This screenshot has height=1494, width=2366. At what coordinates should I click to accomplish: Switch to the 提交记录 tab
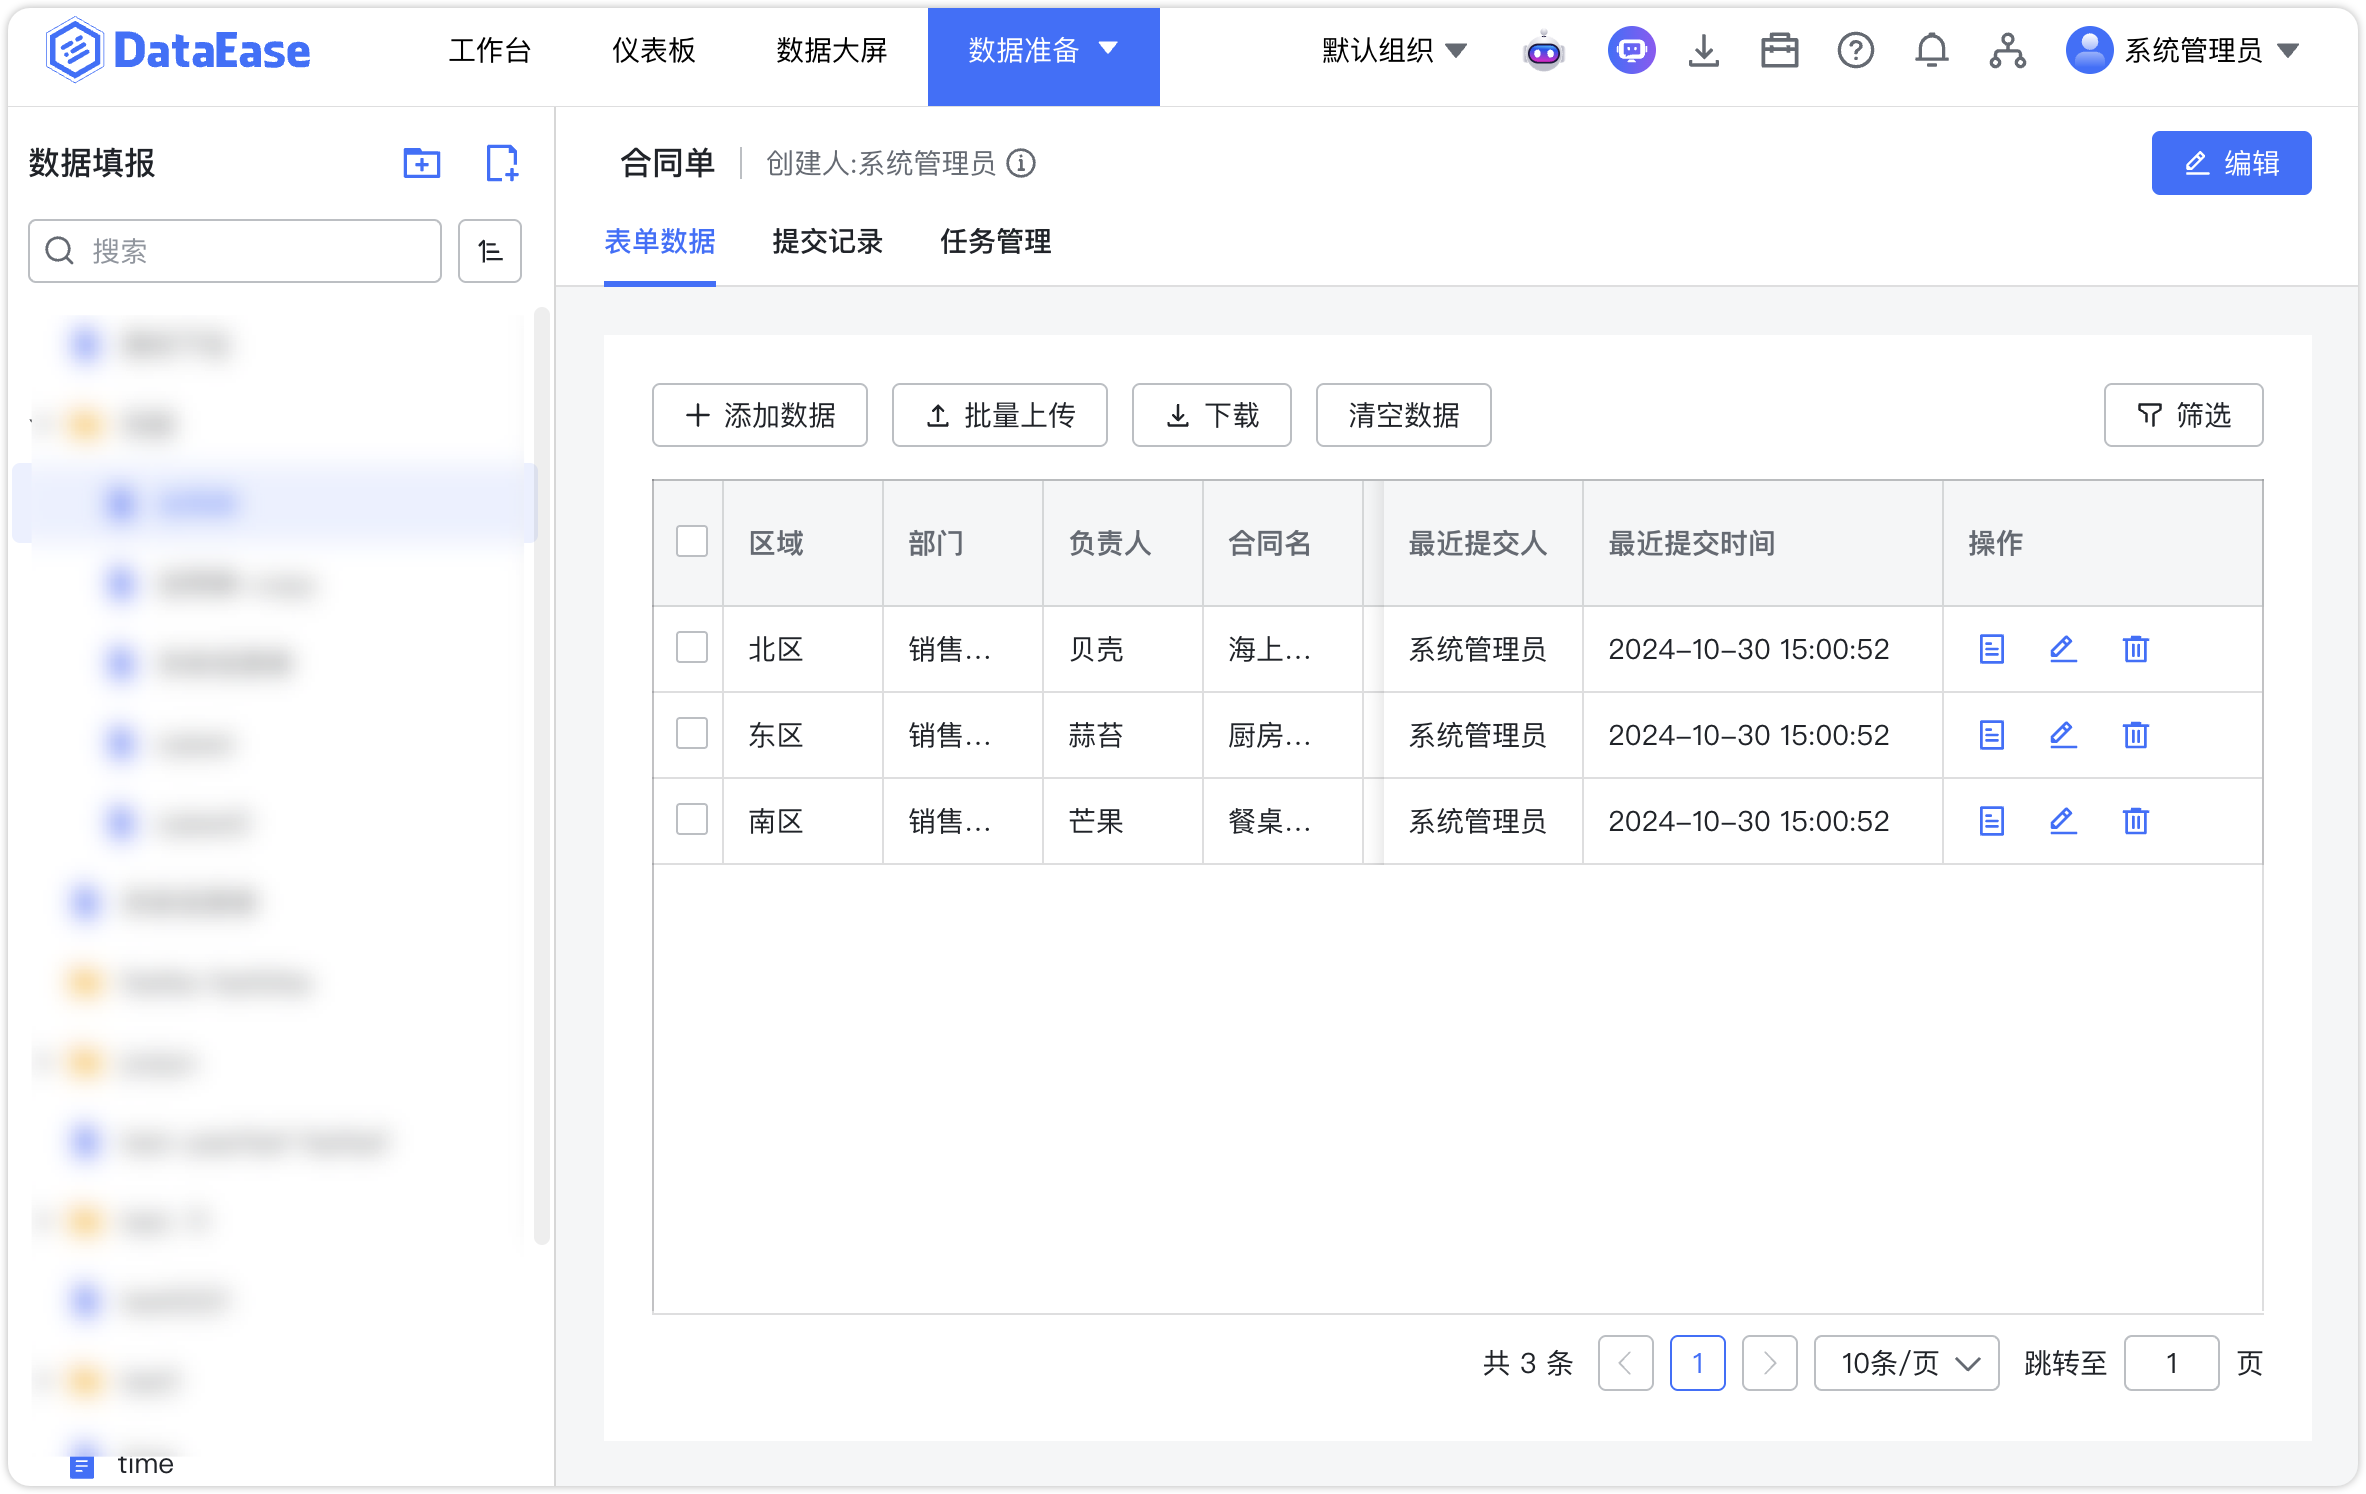click(828, 241)
